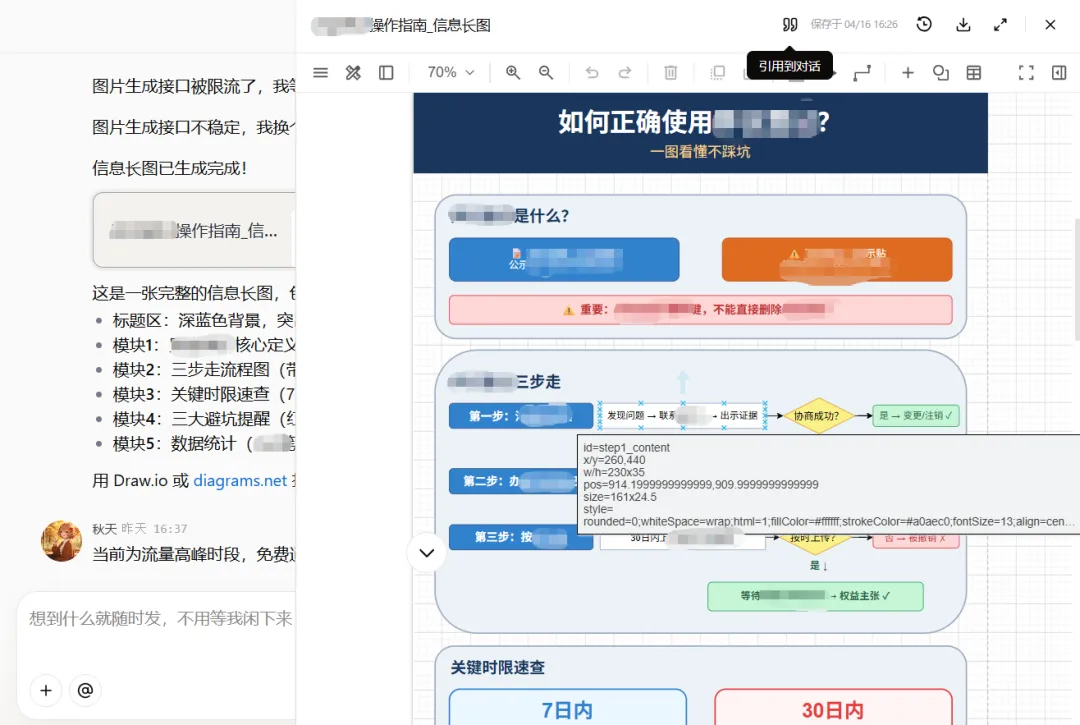Click the 模块4: 三大避坑提醒 list item
Image resolution: width=1080 pixels, height=725 pixels.
pyautogui.click(x=204, y=419)
